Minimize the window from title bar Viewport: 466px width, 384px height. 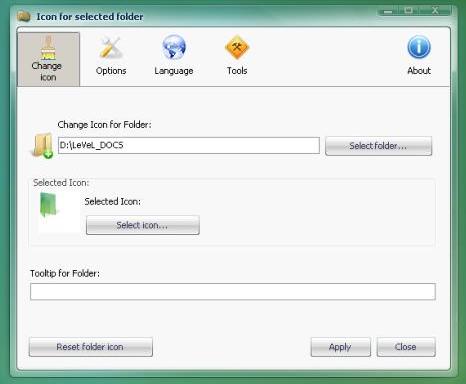[x=388, y=12]
